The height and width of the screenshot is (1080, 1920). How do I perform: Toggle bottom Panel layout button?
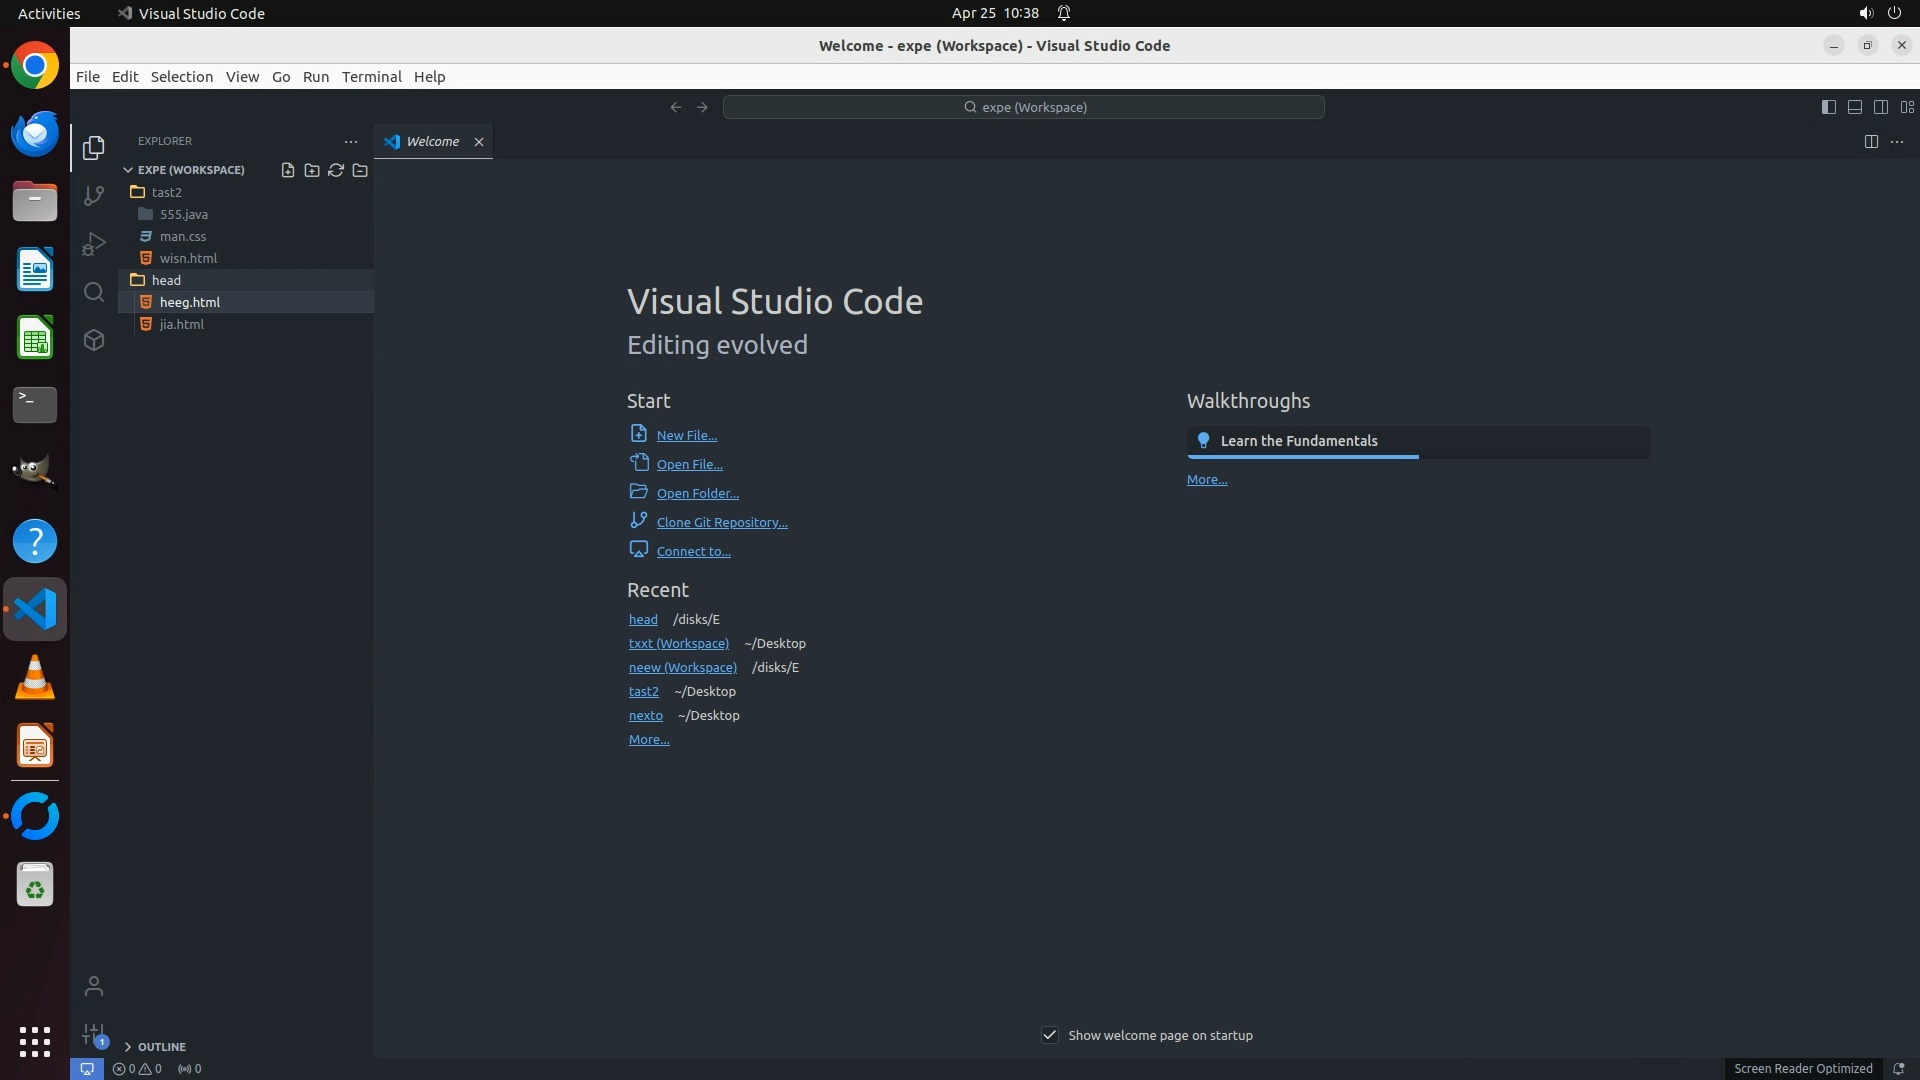[x=1854, y=107]
